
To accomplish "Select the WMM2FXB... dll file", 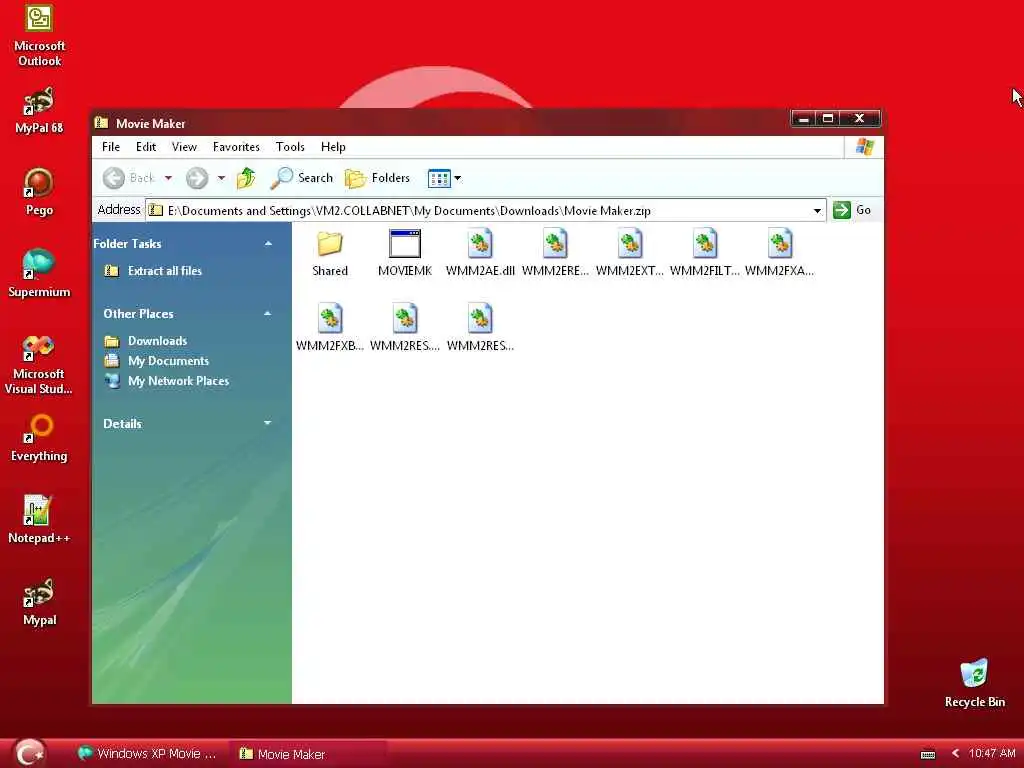I will pyautogui.click(x=330, y=328).
